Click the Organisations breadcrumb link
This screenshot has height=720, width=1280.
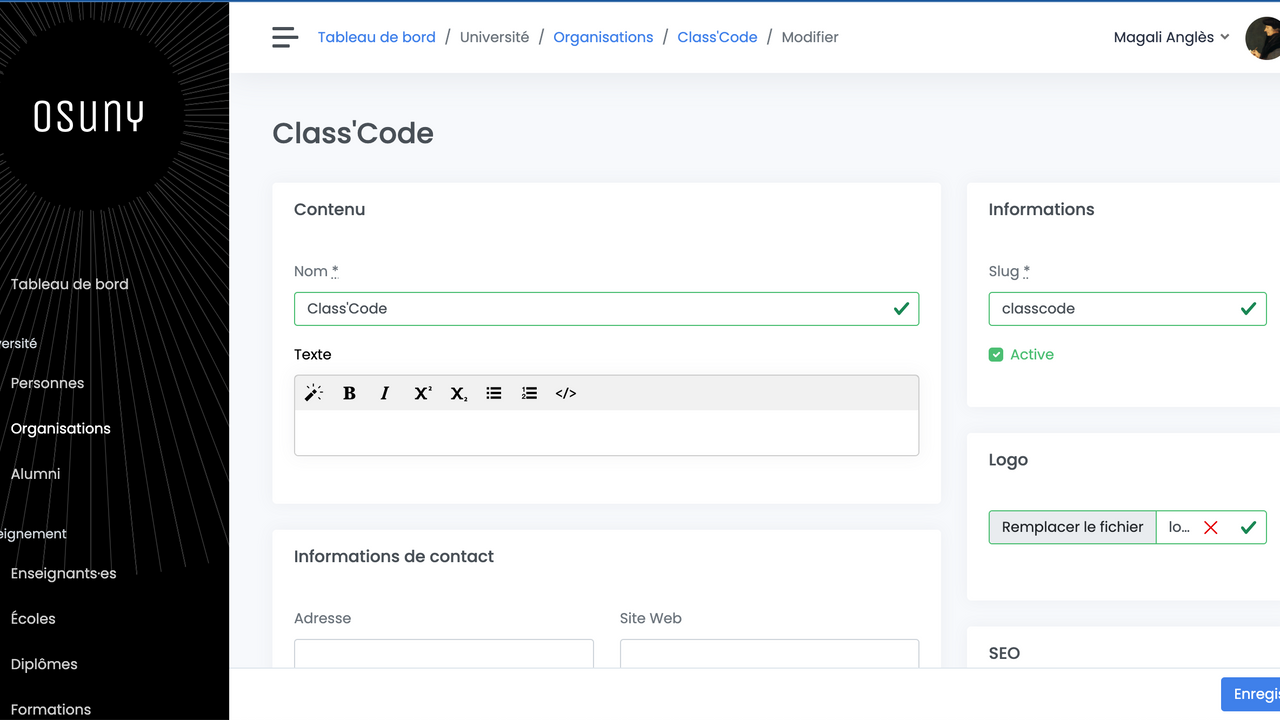(603, 37)
